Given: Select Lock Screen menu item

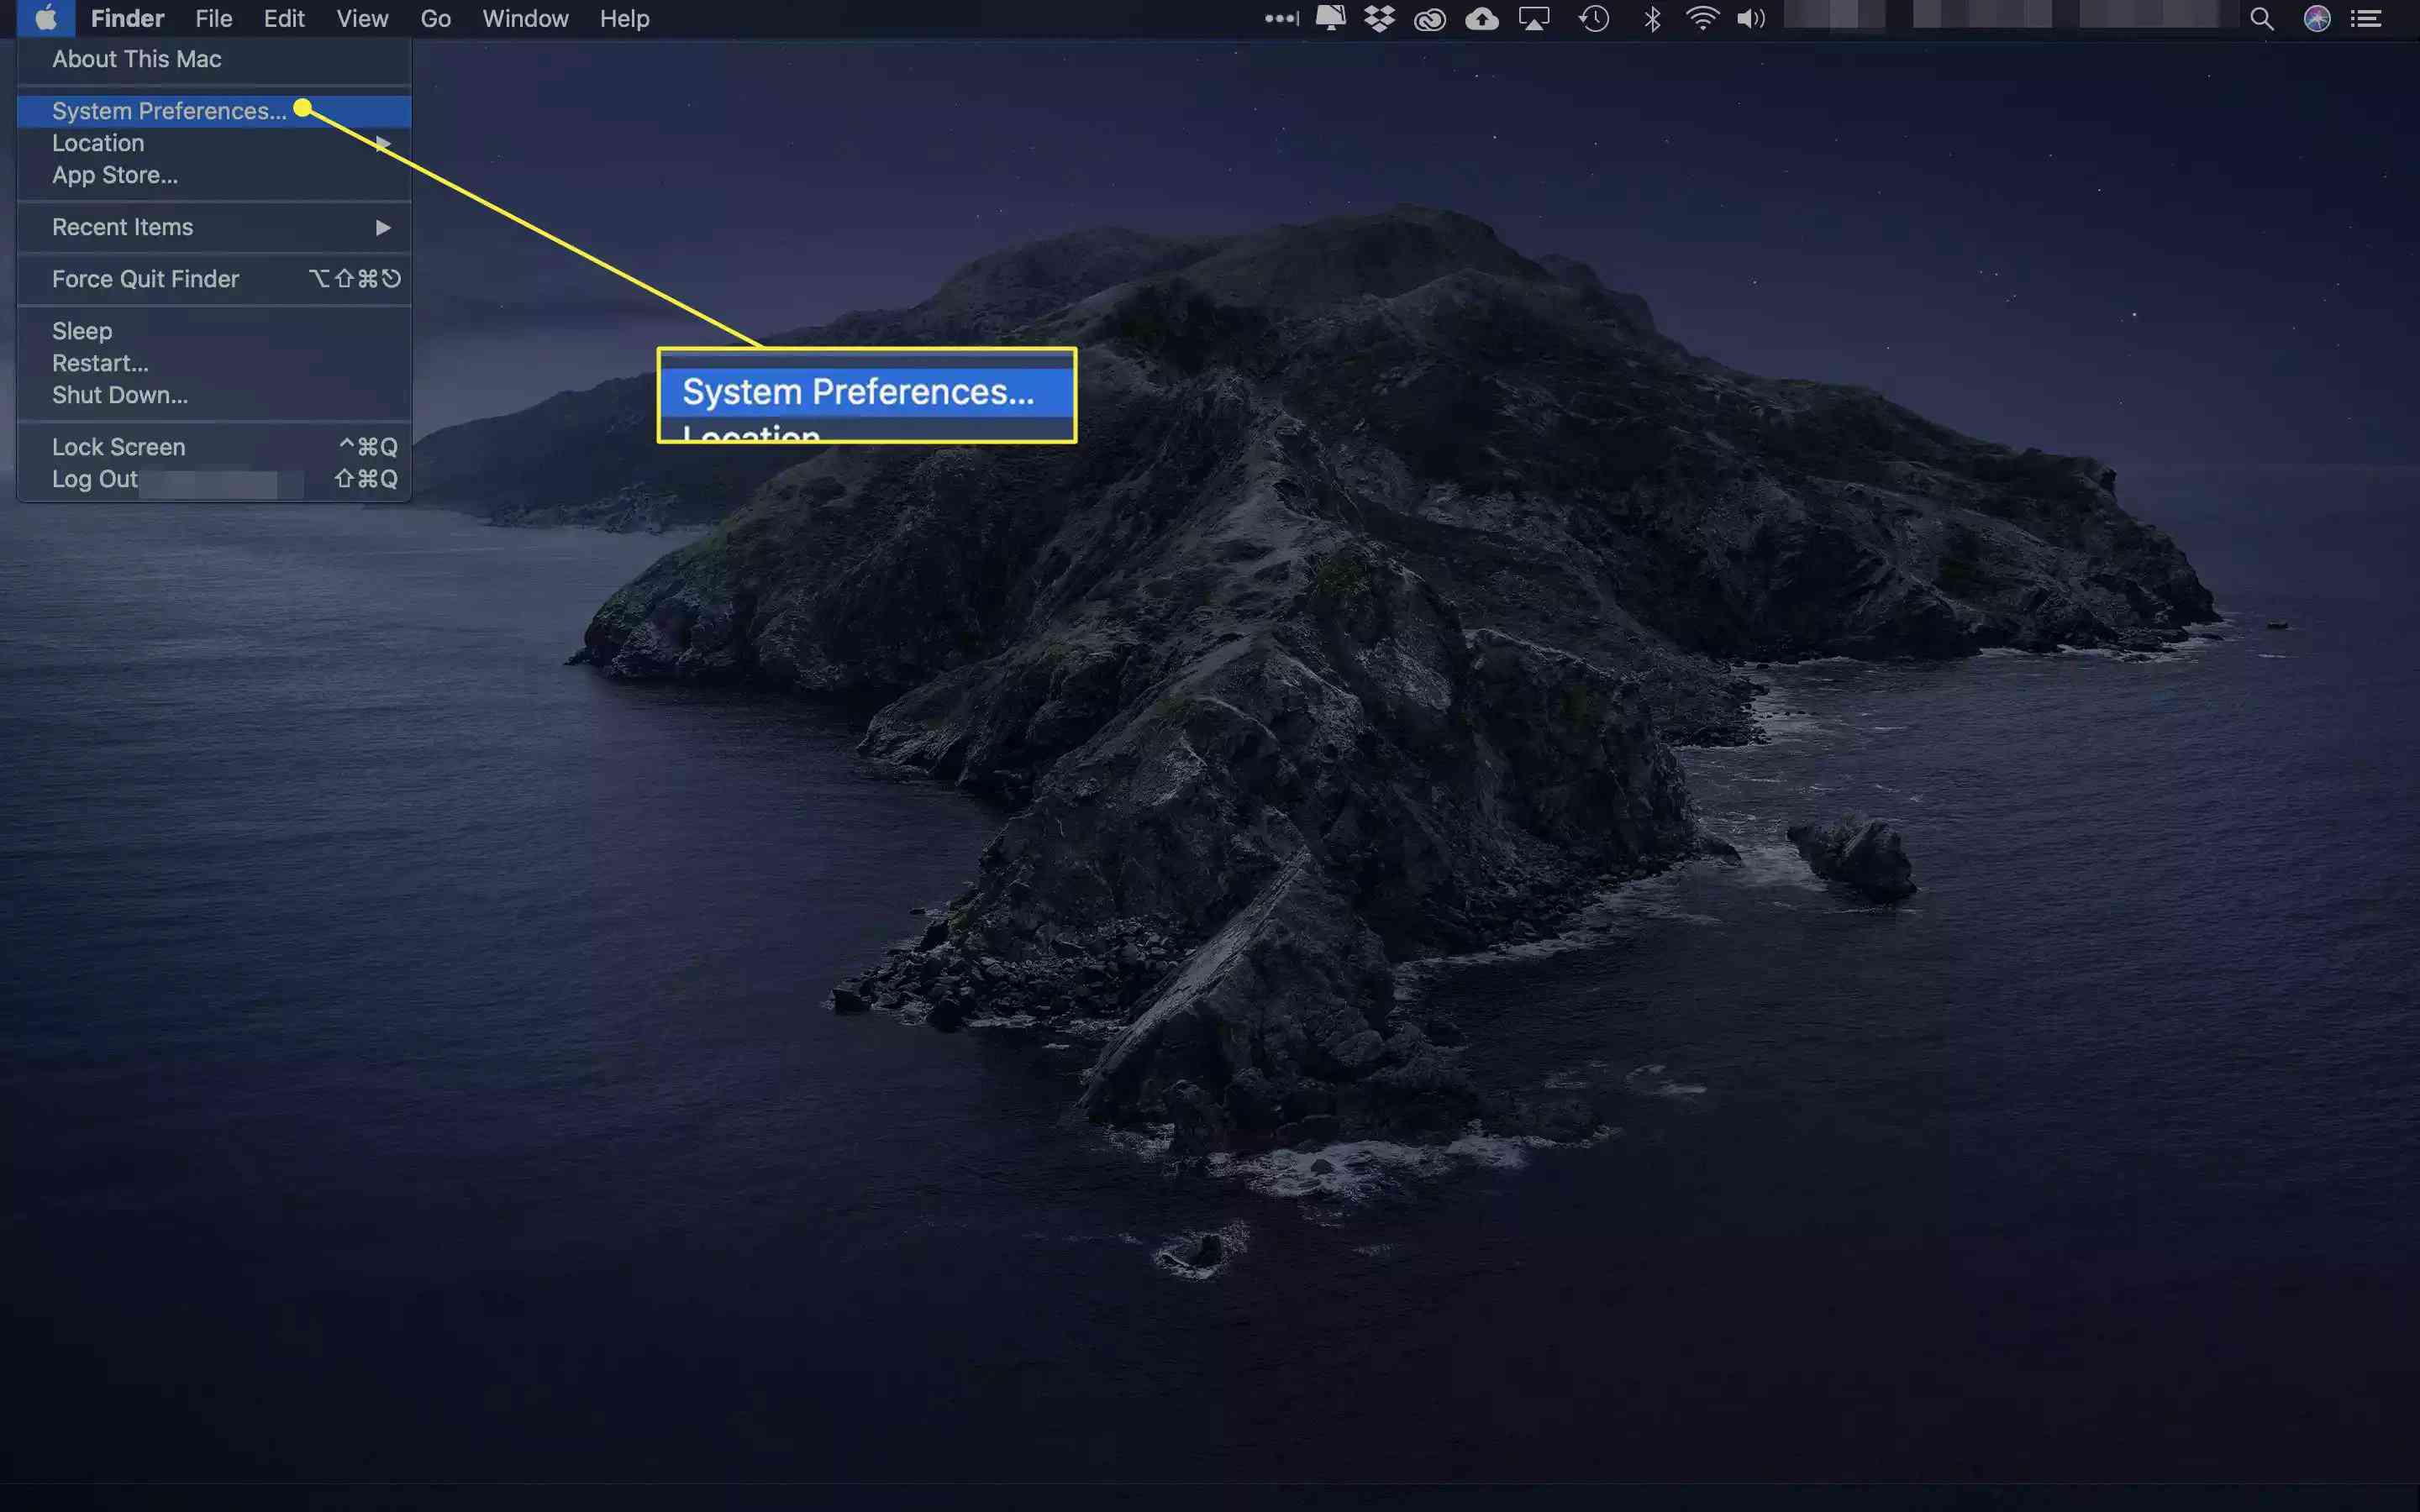Looking at the screenshot, I should [x=117, y=446].
